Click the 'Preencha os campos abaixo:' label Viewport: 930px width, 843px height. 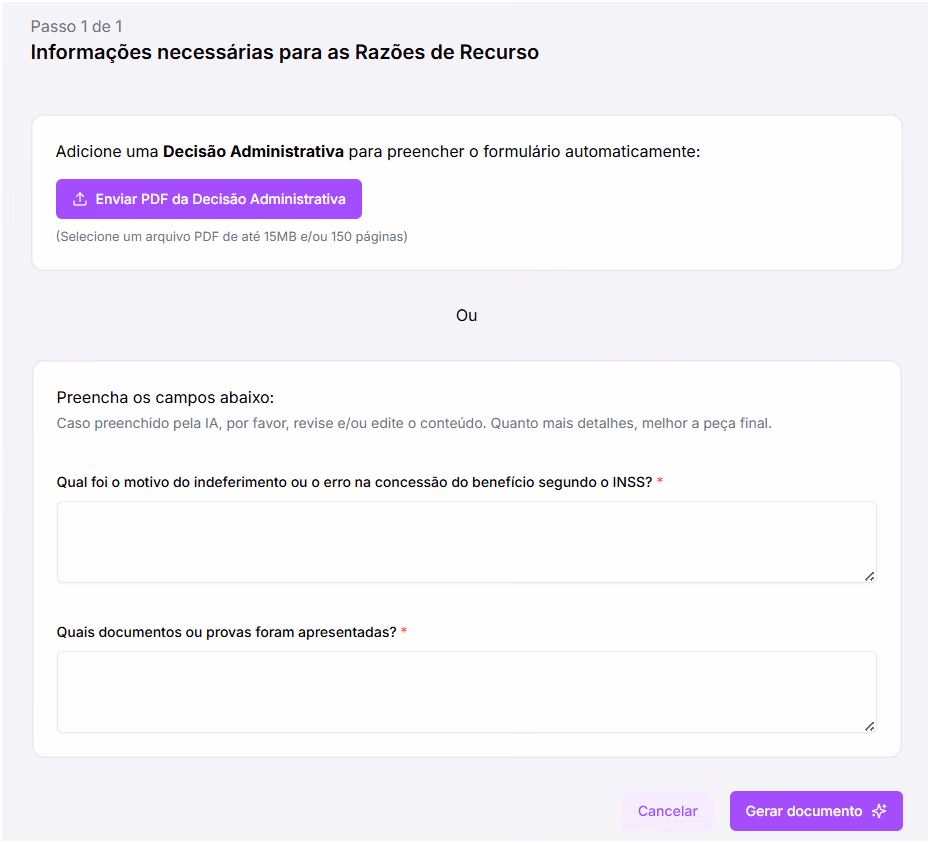(165, 397)
